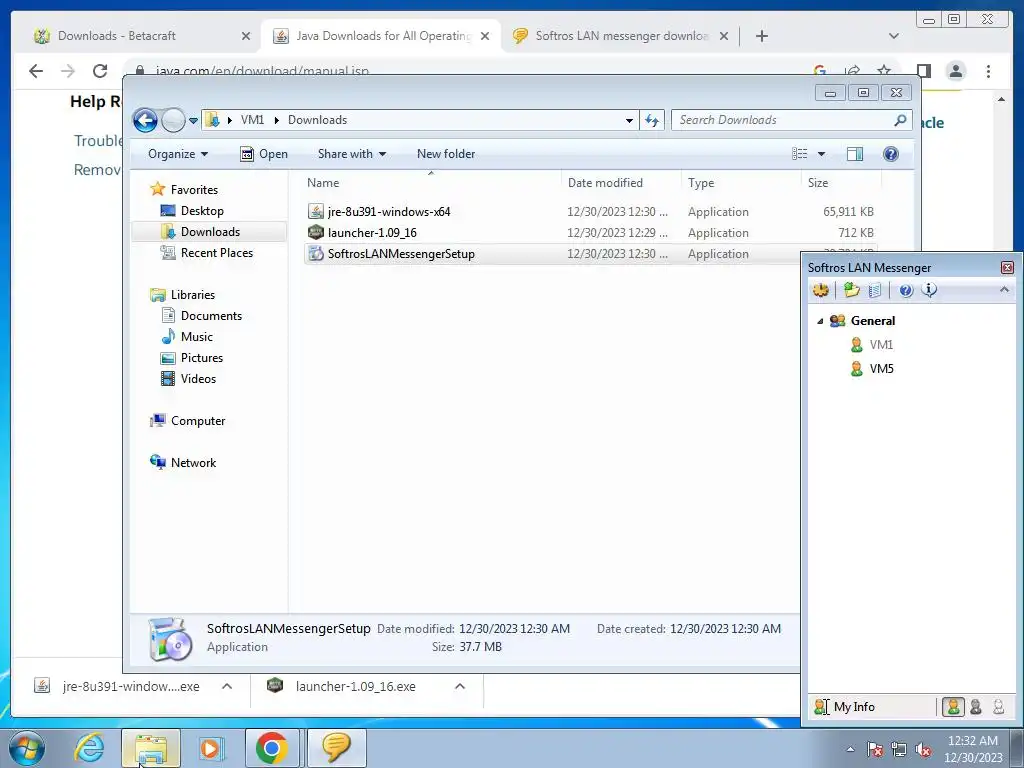Image resolution: width=1024 pixels, height=768 pixels.
Task: Open Chrome profile avatar icon
Action: pyautogui.click(x=955, y=71)
